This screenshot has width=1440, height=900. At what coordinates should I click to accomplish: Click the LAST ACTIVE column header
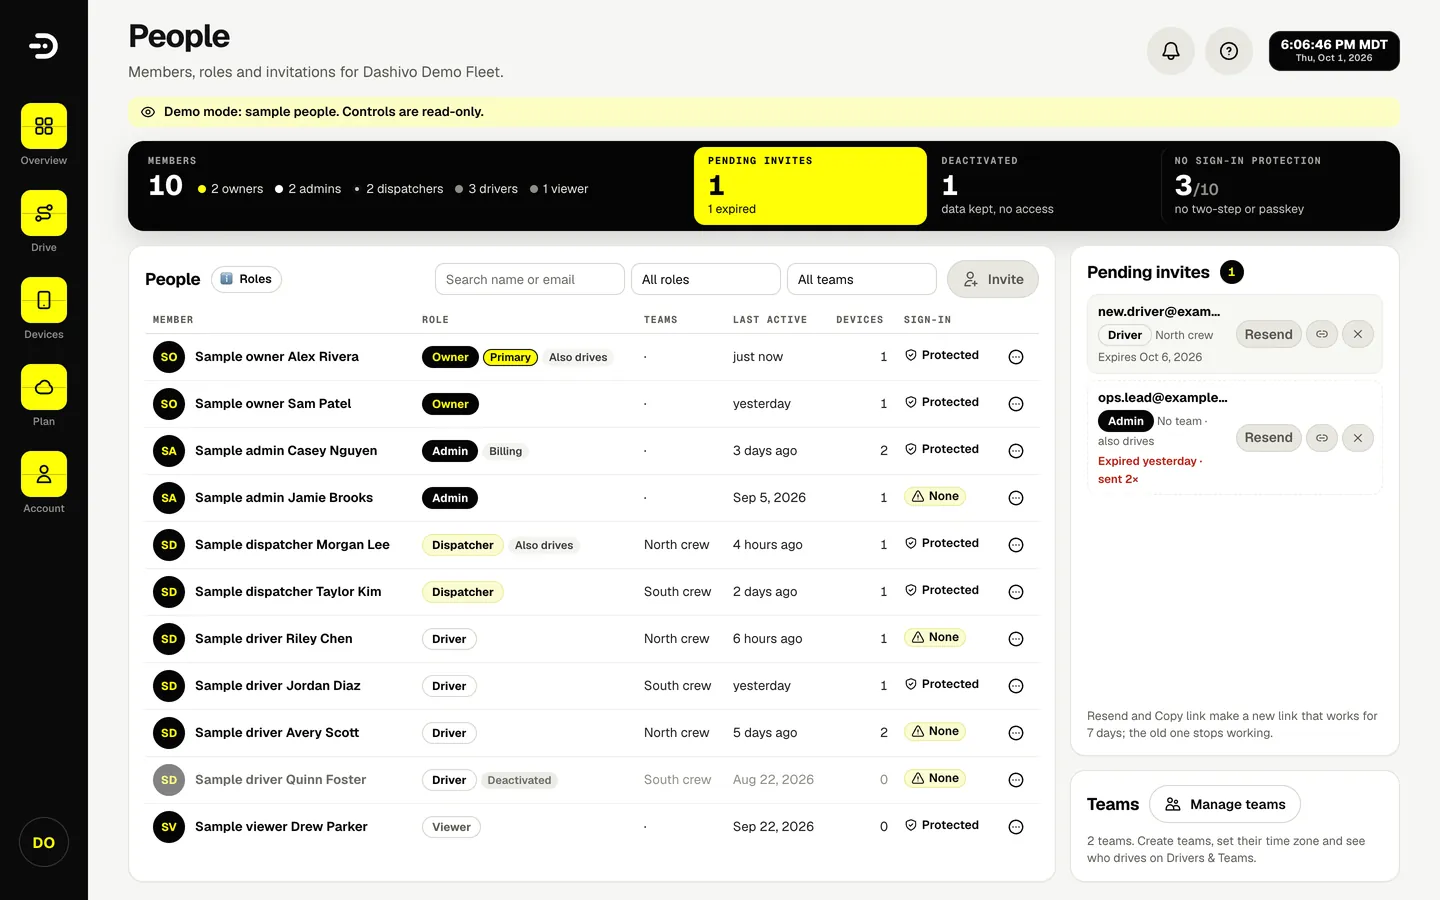coord(769,320)
